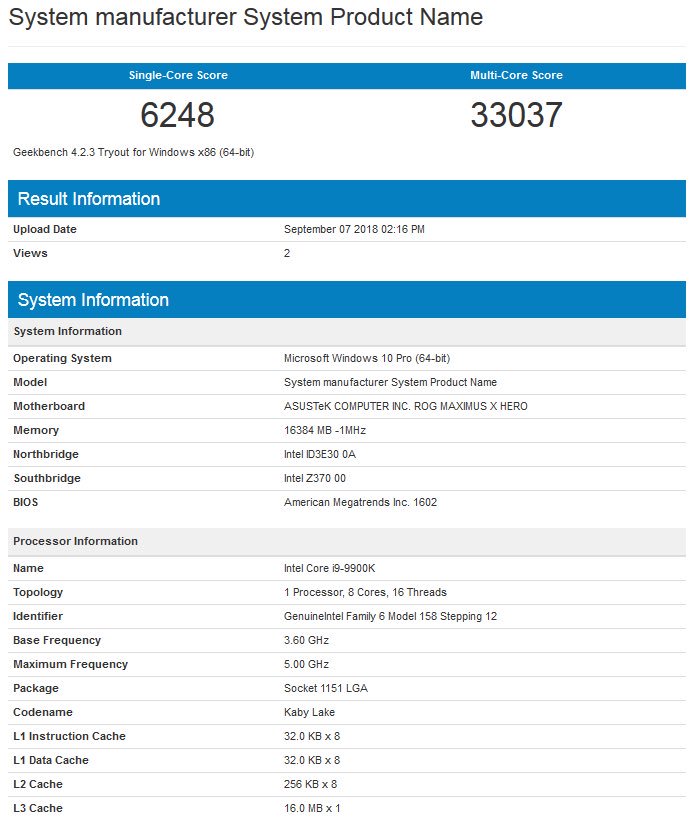Click the L1 Instruction Cache label
This screenshot has height=832, width=689.
pos(69,736)
